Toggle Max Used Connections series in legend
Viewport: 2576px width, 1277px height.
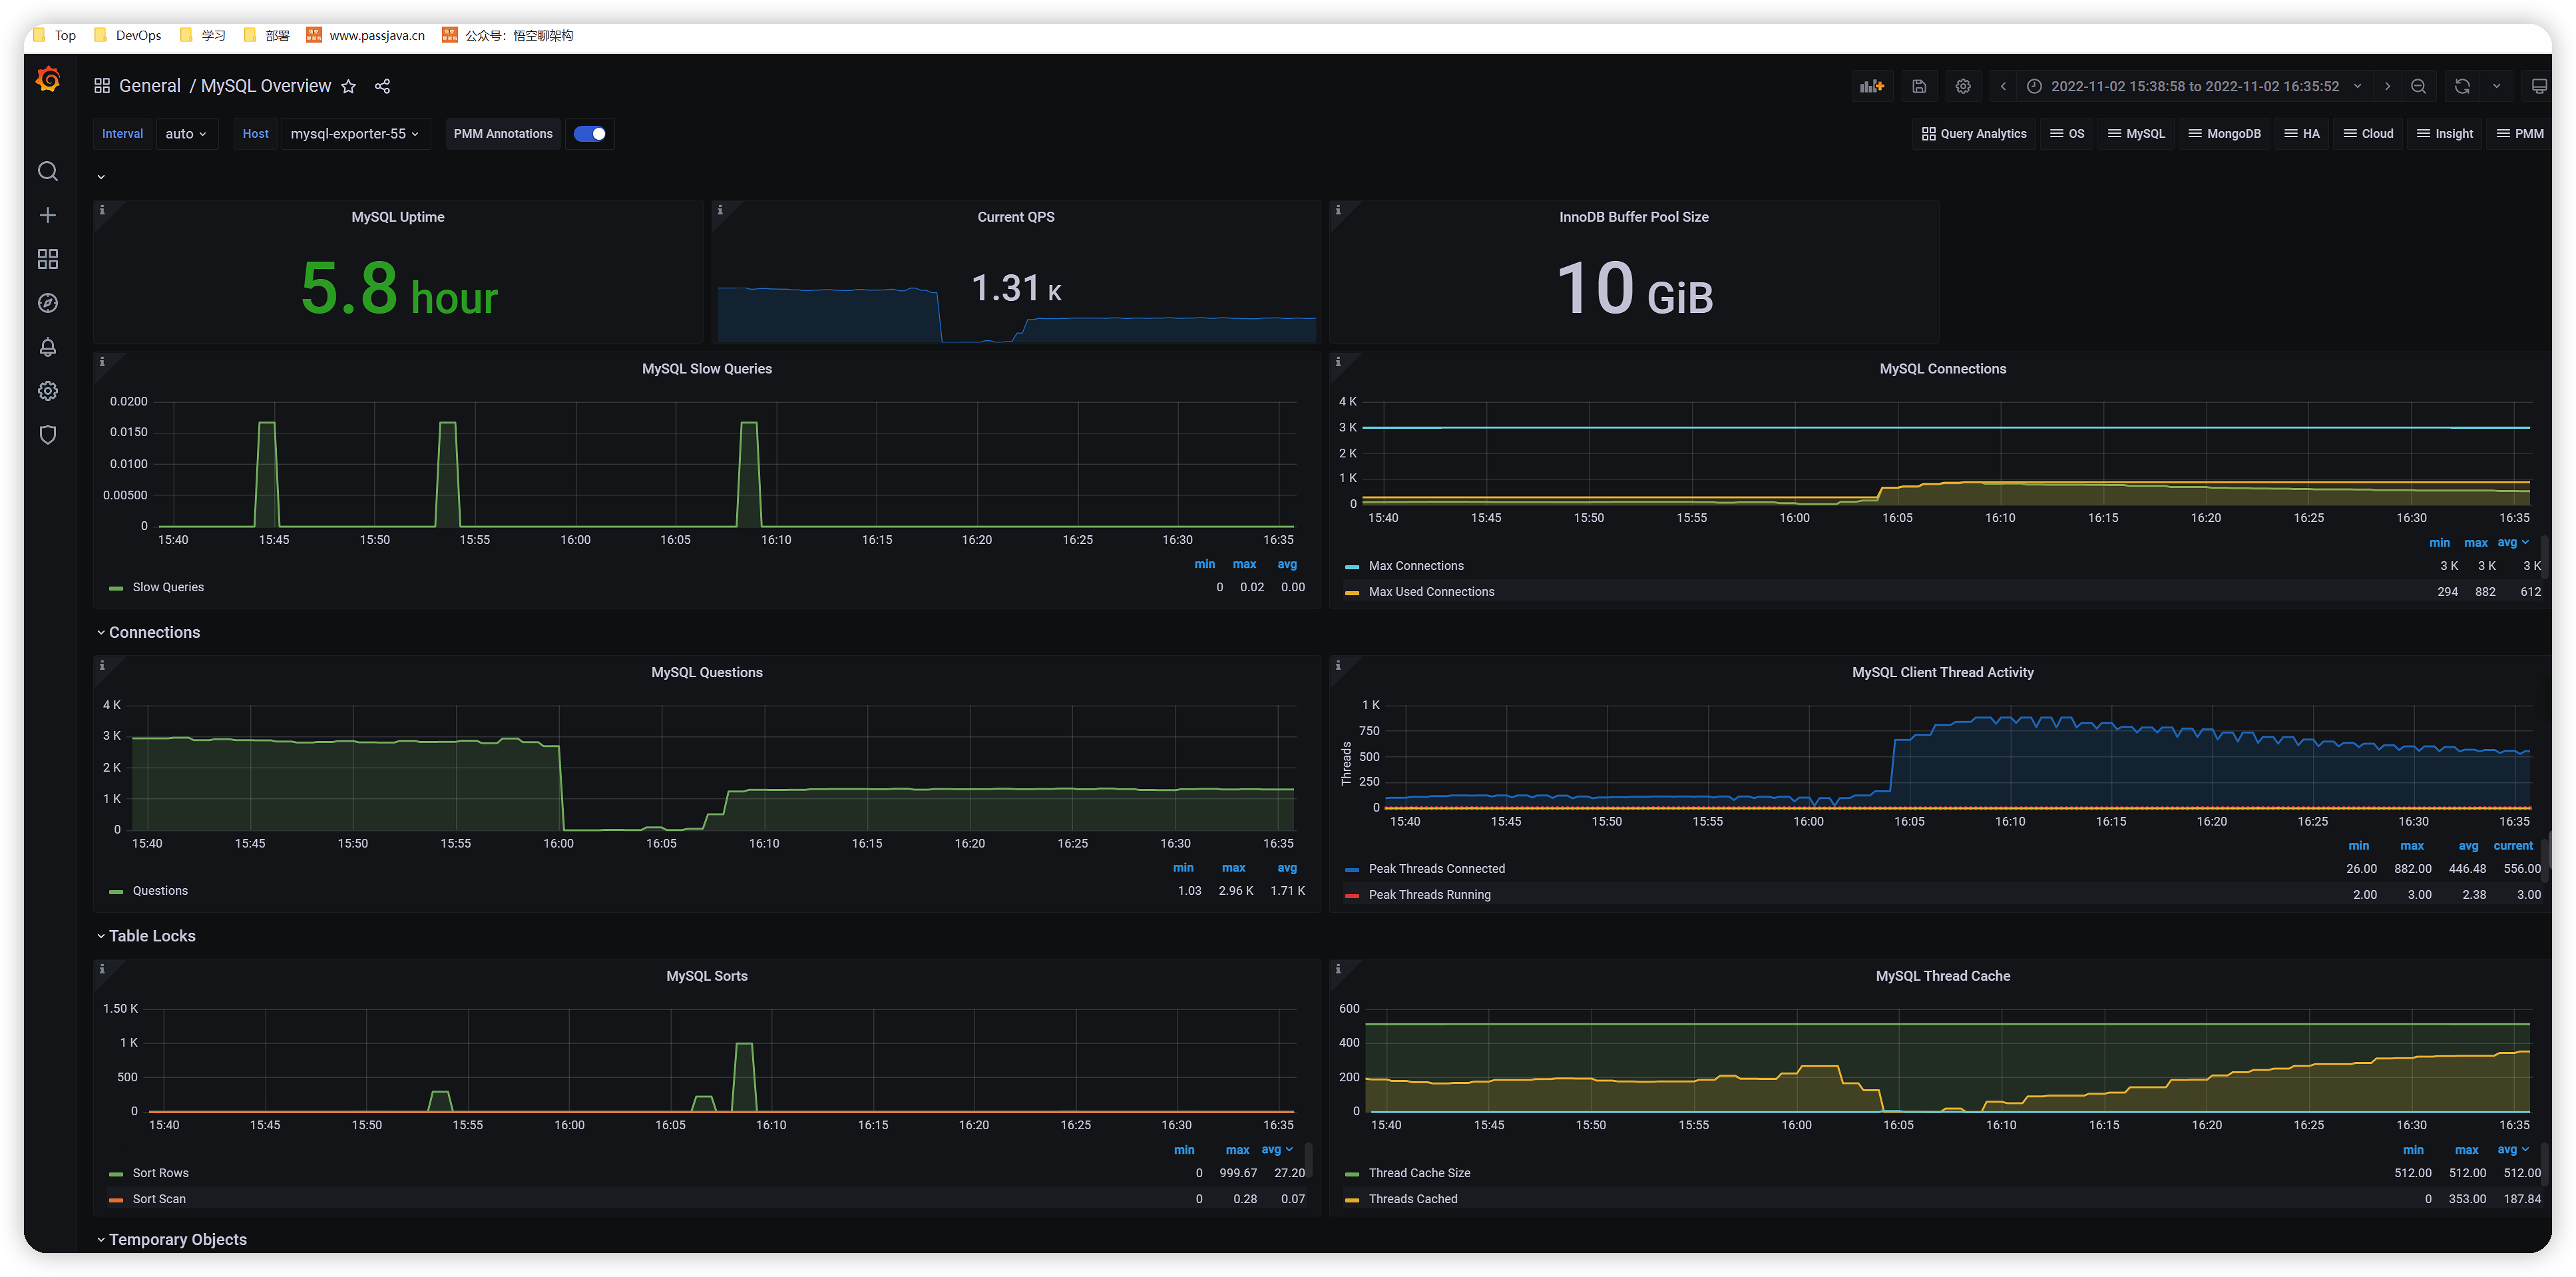coord(1431,592)
